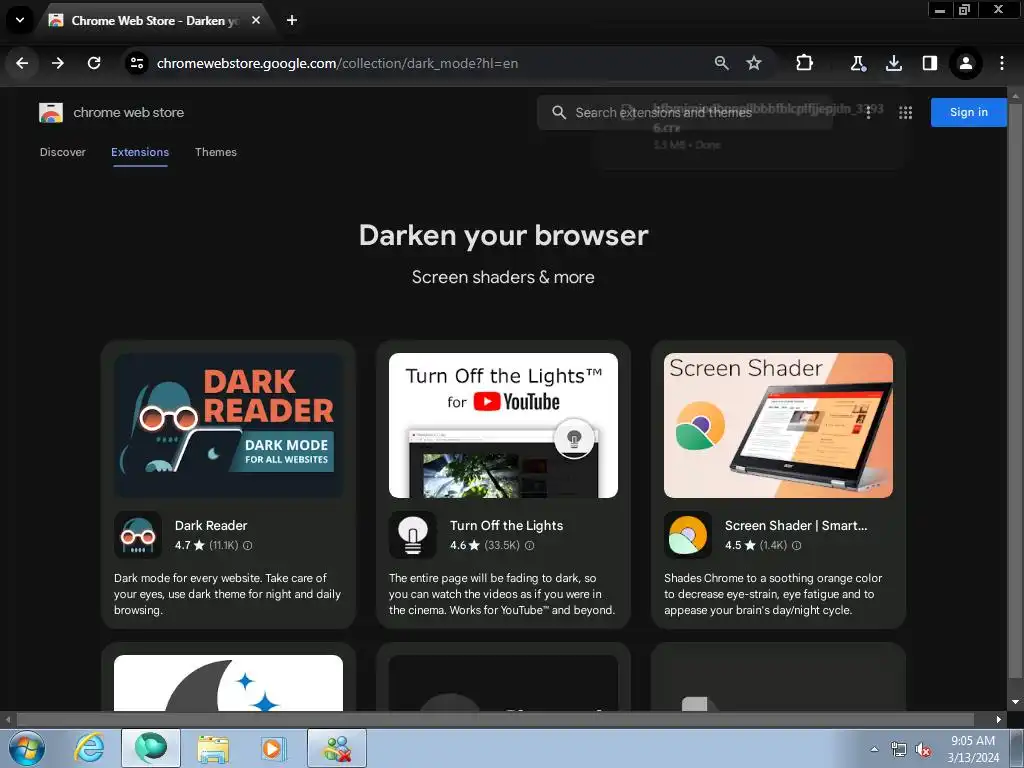Open the Screen Shader | Smart... title link
The width and height of the screenshot is (1024, 768).
click(x=796, y=526)
